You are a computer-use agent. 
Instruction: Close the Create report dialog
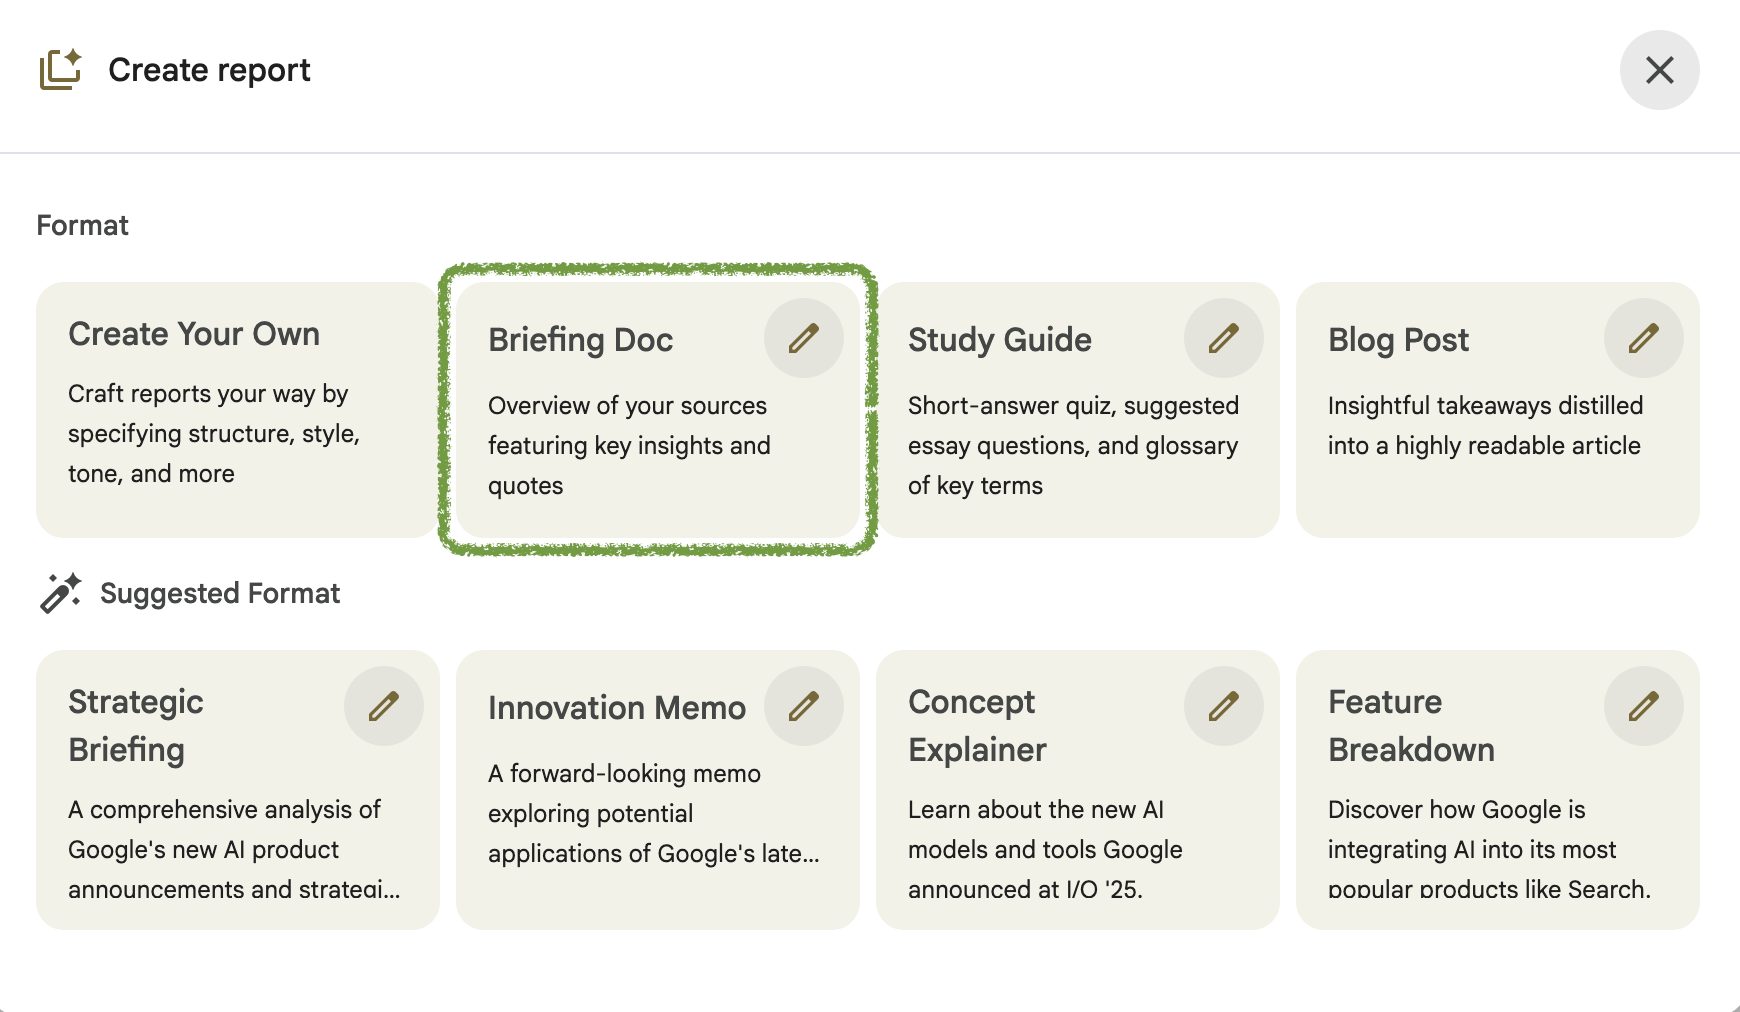point(1659,70)
